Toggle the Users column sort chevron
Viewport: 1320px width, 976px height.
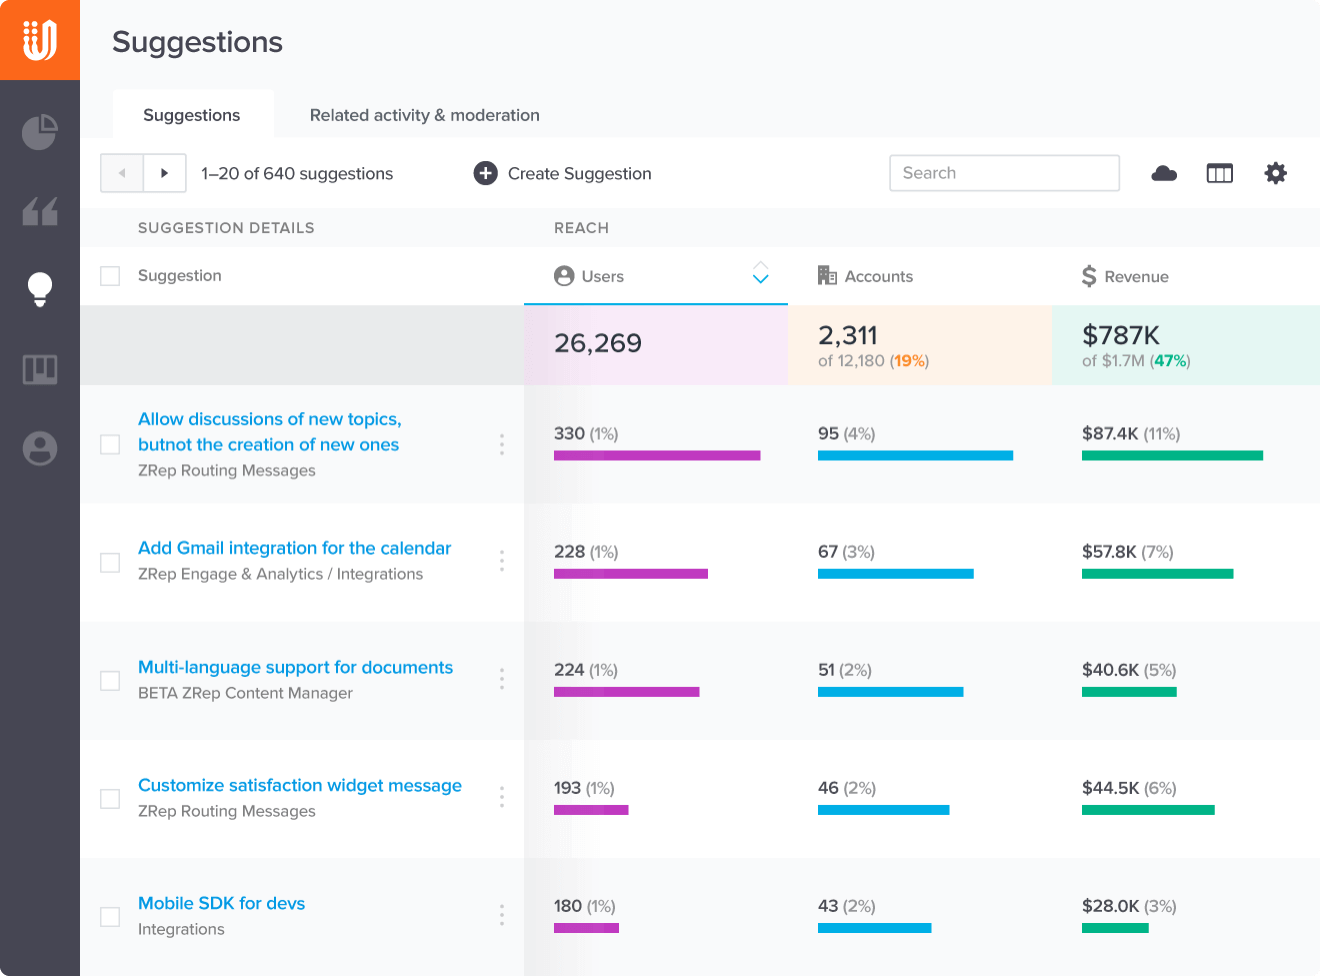pos(760,274)
